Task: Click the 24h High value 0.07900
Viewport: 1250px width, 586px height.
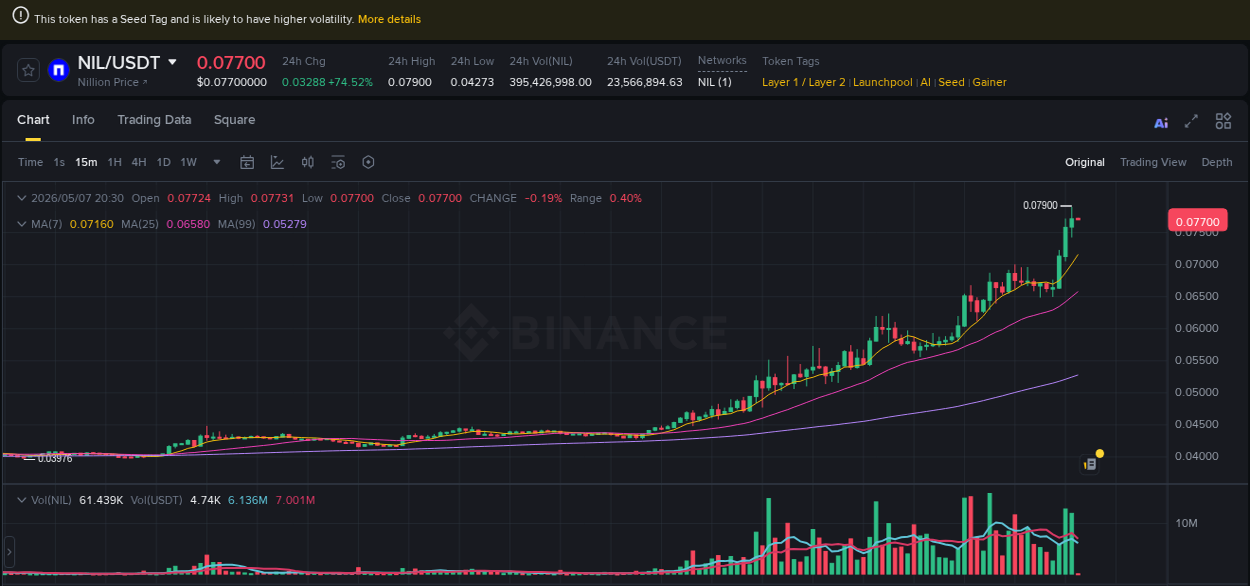Action: click(x=410, y=82)
